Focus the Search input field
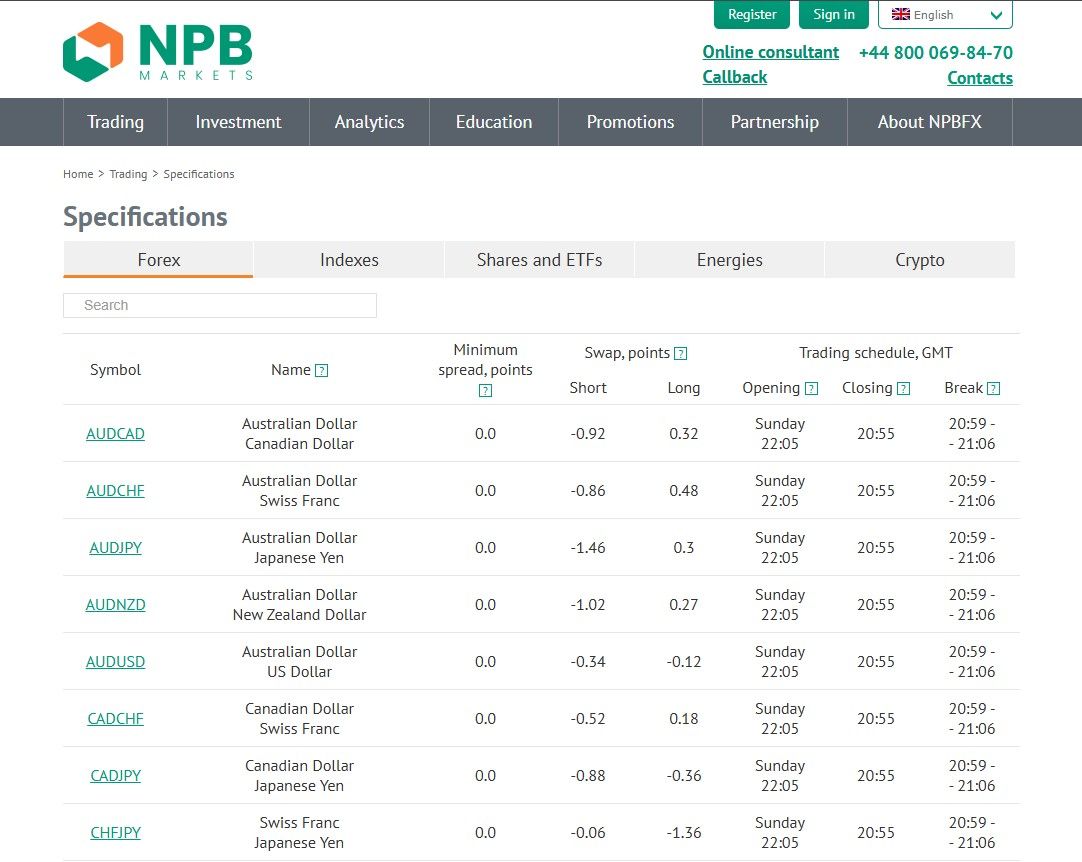The height and width of the screenshot is (862, 1082). click(219, 305)
